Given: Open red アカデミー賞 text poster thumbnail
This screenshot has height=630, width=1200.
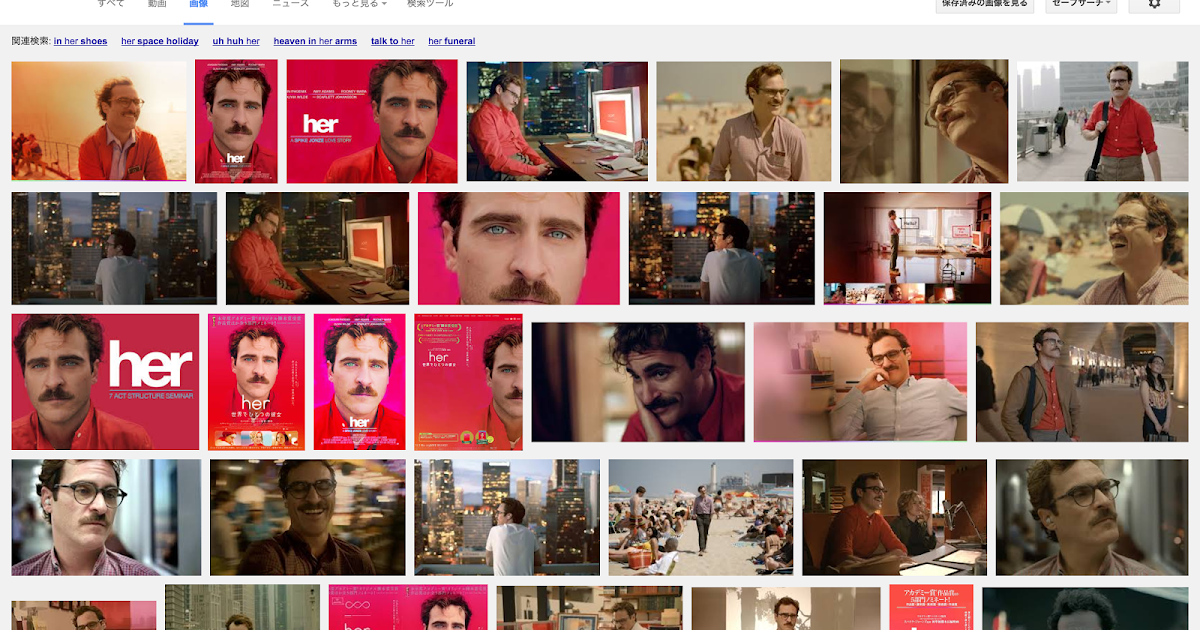Looking at the screenshot, I should [931, 608].
